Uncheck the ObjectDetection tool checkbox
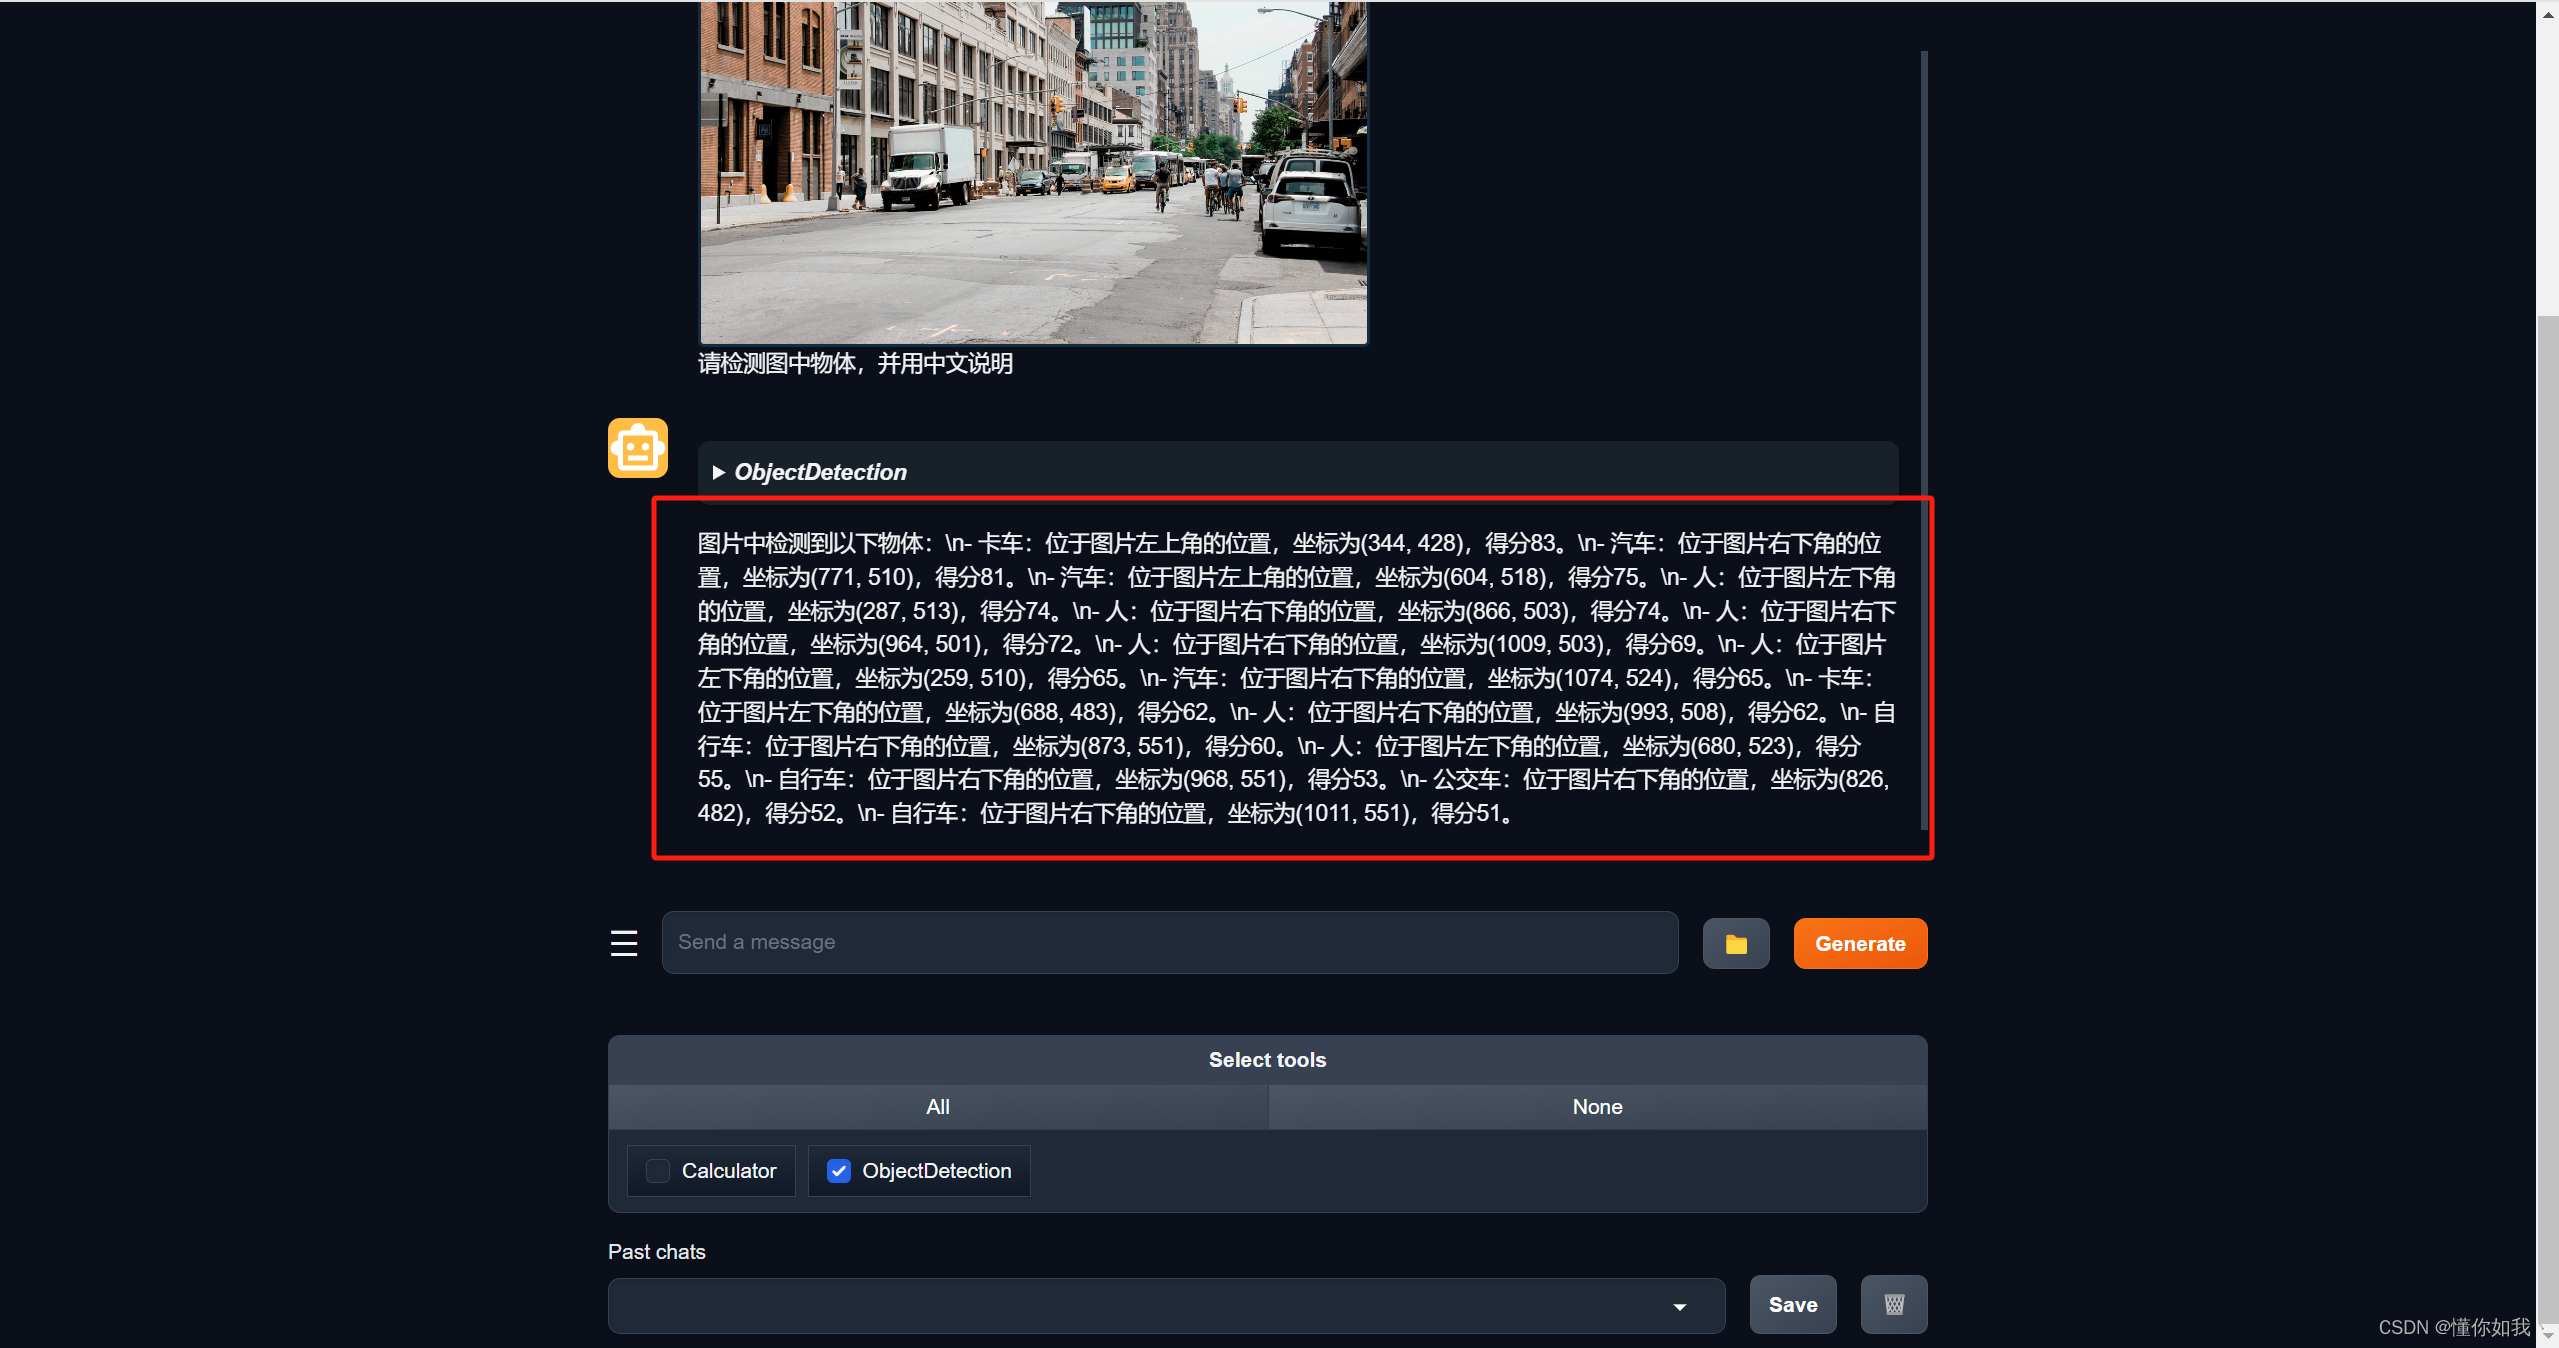This screenshot has width=2559, height=1348. coord(839,1171)
